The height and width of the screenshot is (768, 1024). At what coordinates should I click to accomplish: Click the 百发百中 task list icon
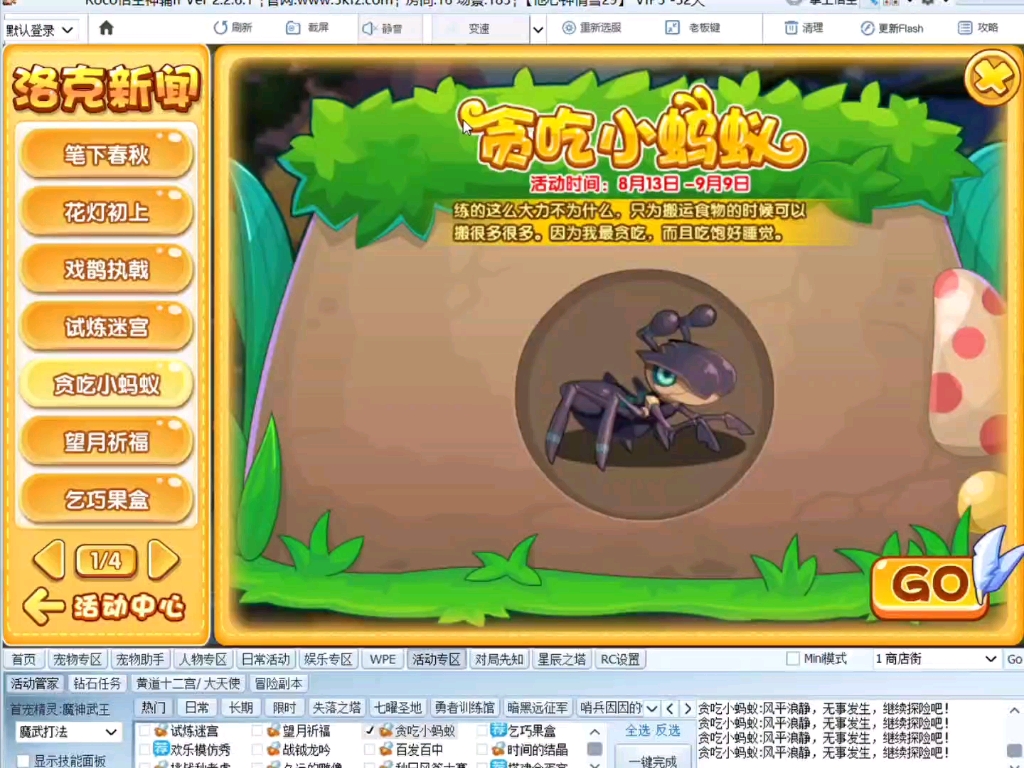tap(386, 749)
